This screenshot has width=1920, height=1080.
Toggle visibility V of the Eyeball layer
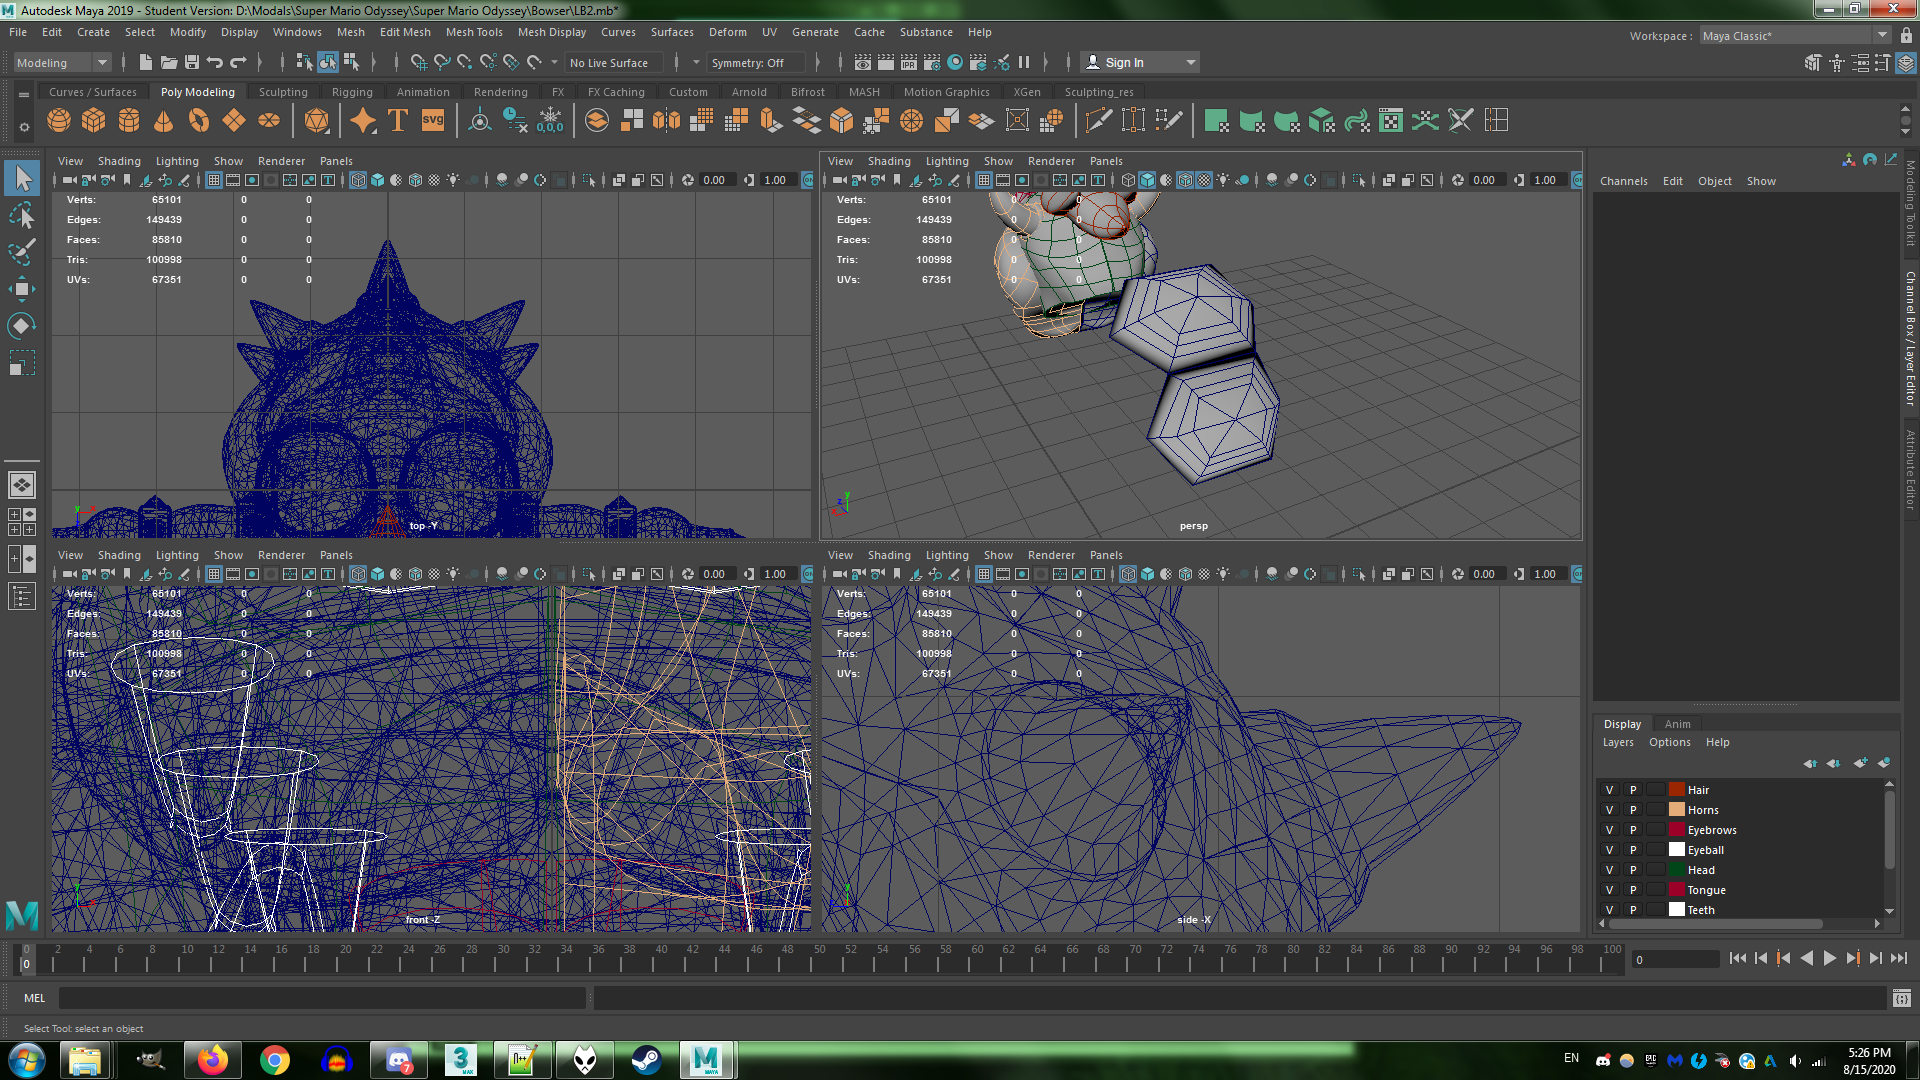[1609, 850]
